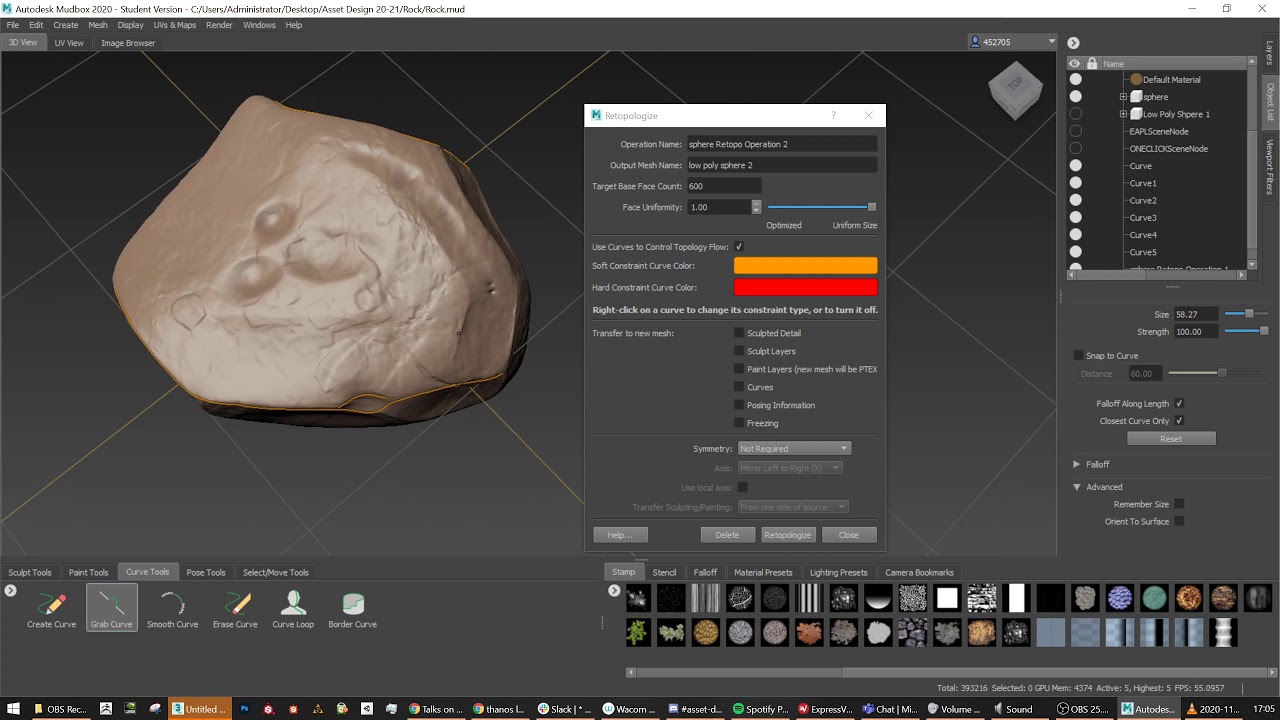Open the File menu
Screen dimensions: 1280x720
(13, 25)
